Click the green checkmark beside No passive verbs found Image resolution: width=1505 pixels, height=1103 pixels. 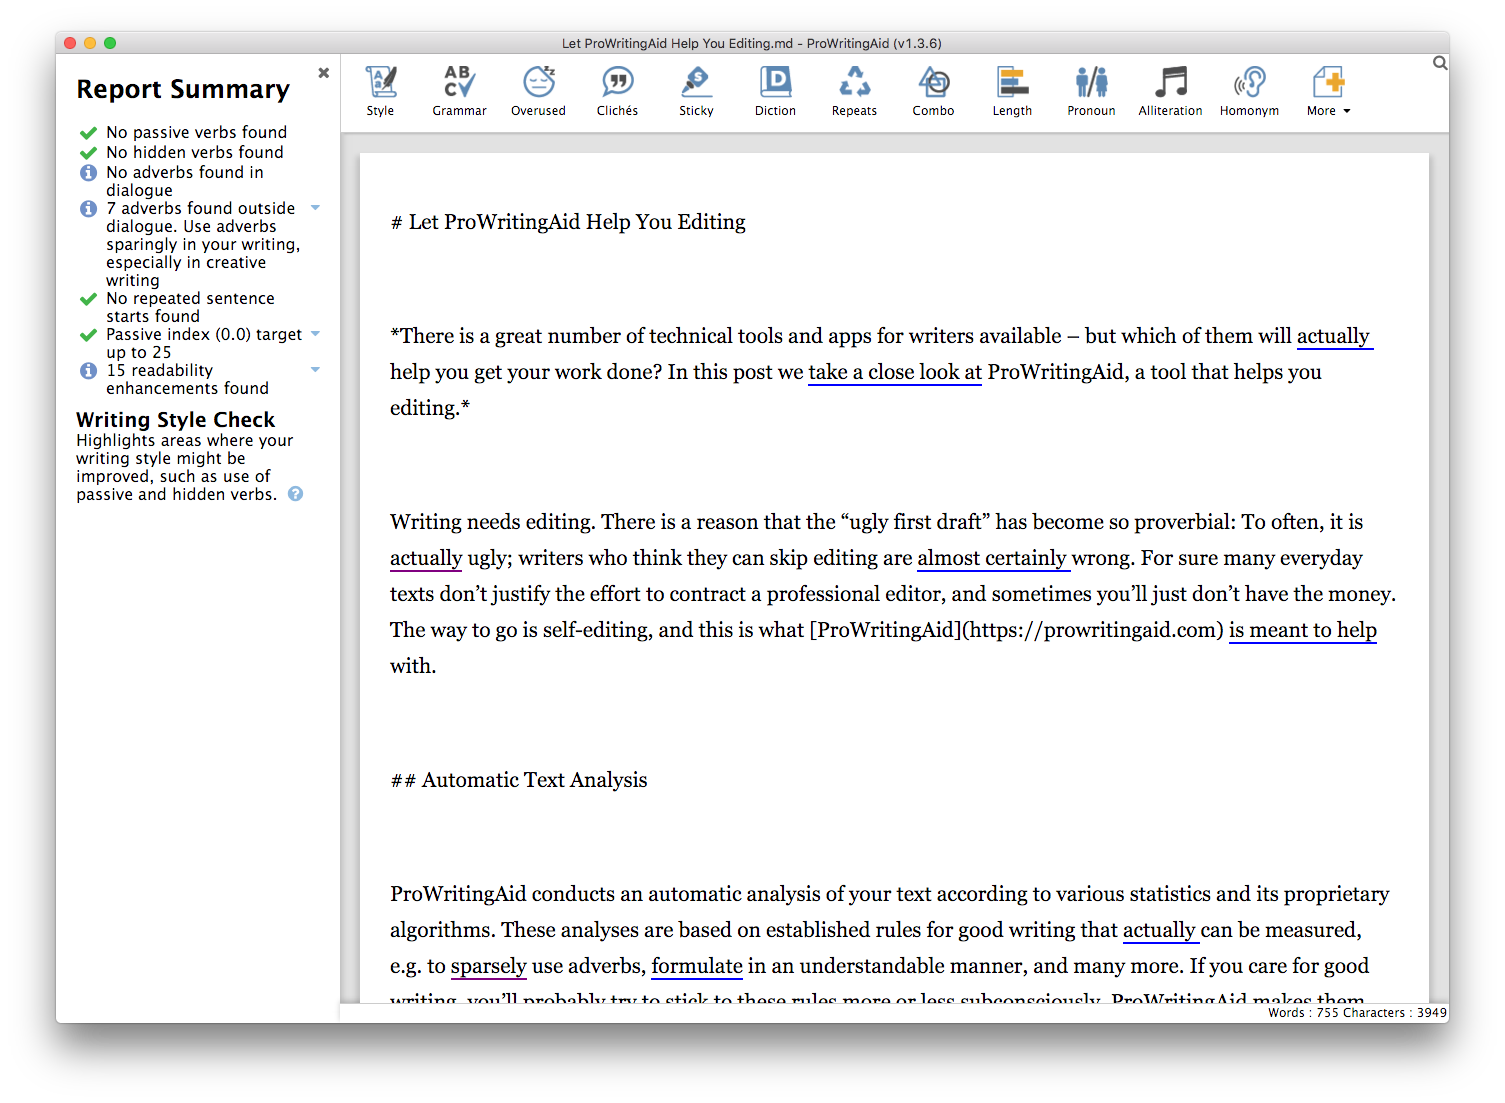point(88,133)
